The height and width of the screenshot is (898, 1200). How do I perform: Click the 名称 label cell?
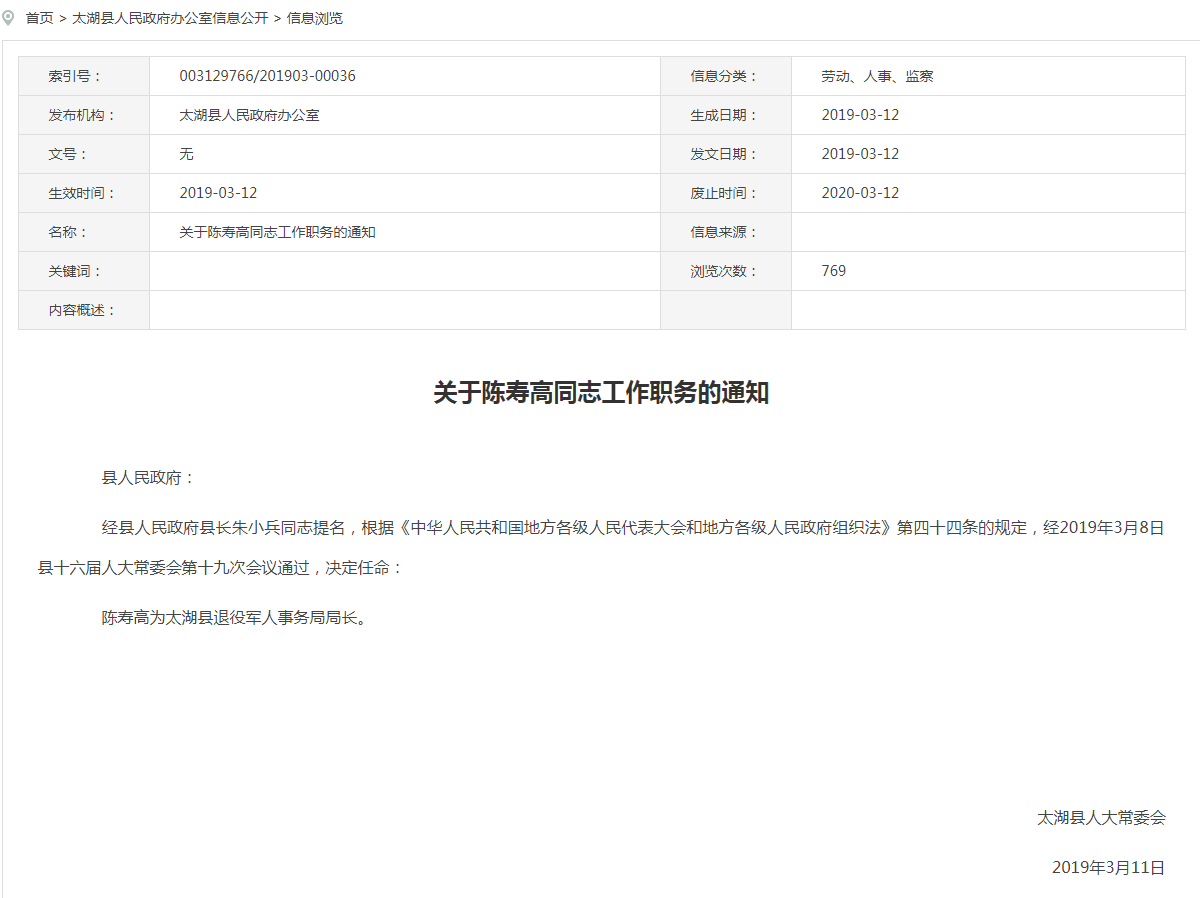point(84,232)
